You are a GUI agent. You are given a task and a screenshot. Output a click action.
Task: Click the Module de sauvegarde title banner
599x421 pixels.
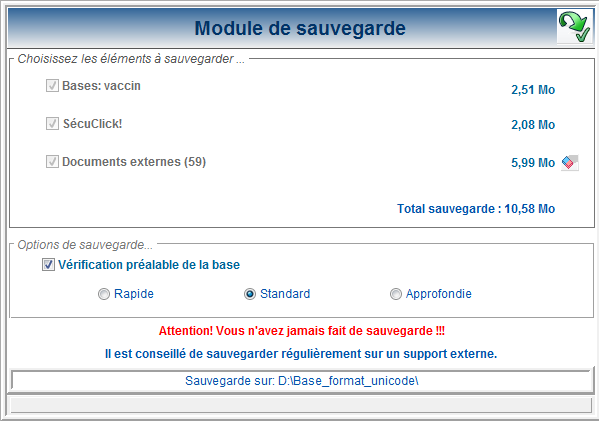click(x=300, y=28)
